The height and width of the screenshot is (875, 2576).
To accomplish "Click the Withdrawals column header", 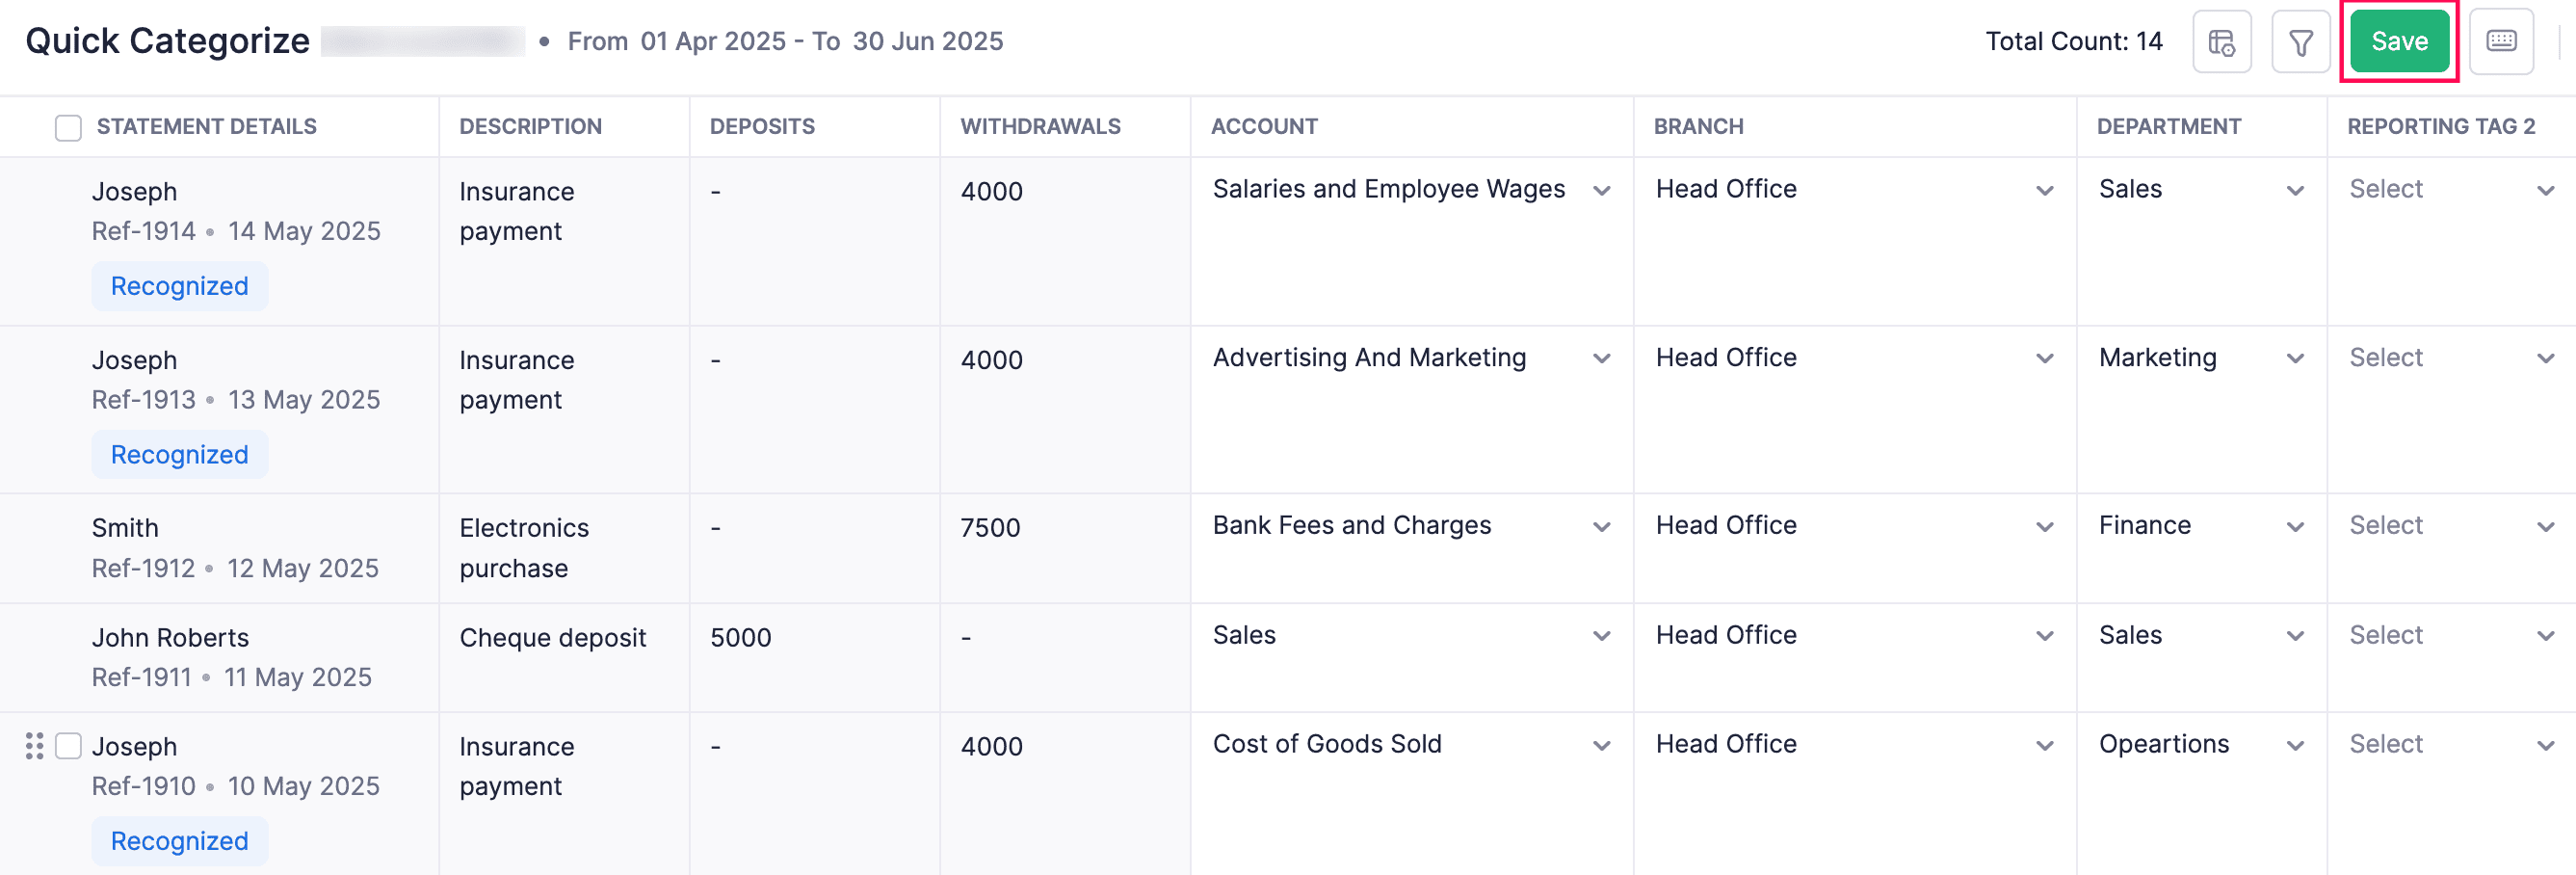I will pyautogui.click(x=1040, y=127).
